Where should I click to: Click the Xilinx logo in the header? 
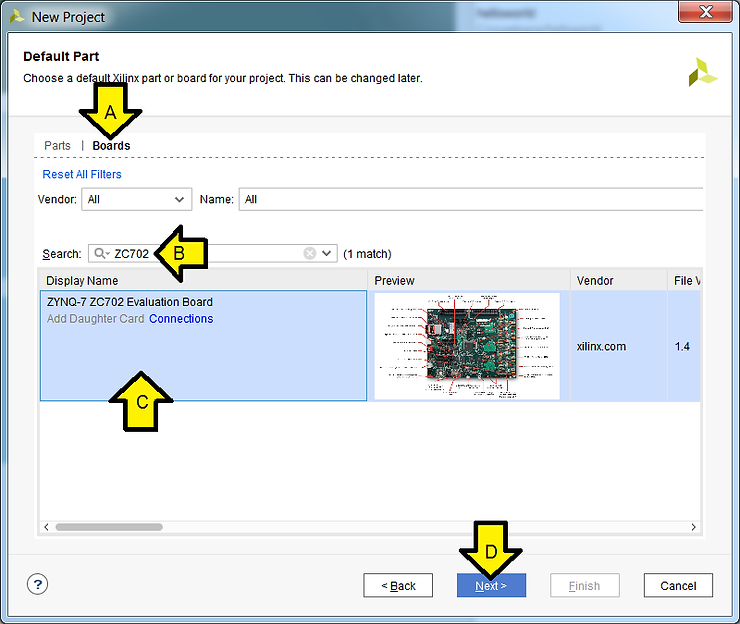(x=702, y=71)
